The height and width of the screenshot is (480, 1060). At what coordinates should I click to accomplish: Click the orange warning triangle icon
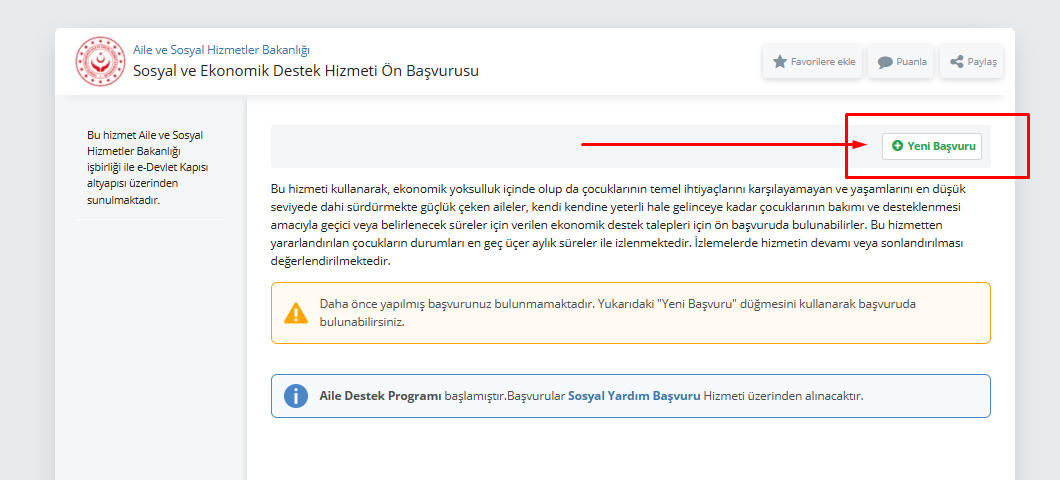pyautogui.click(x=296, y=313)
